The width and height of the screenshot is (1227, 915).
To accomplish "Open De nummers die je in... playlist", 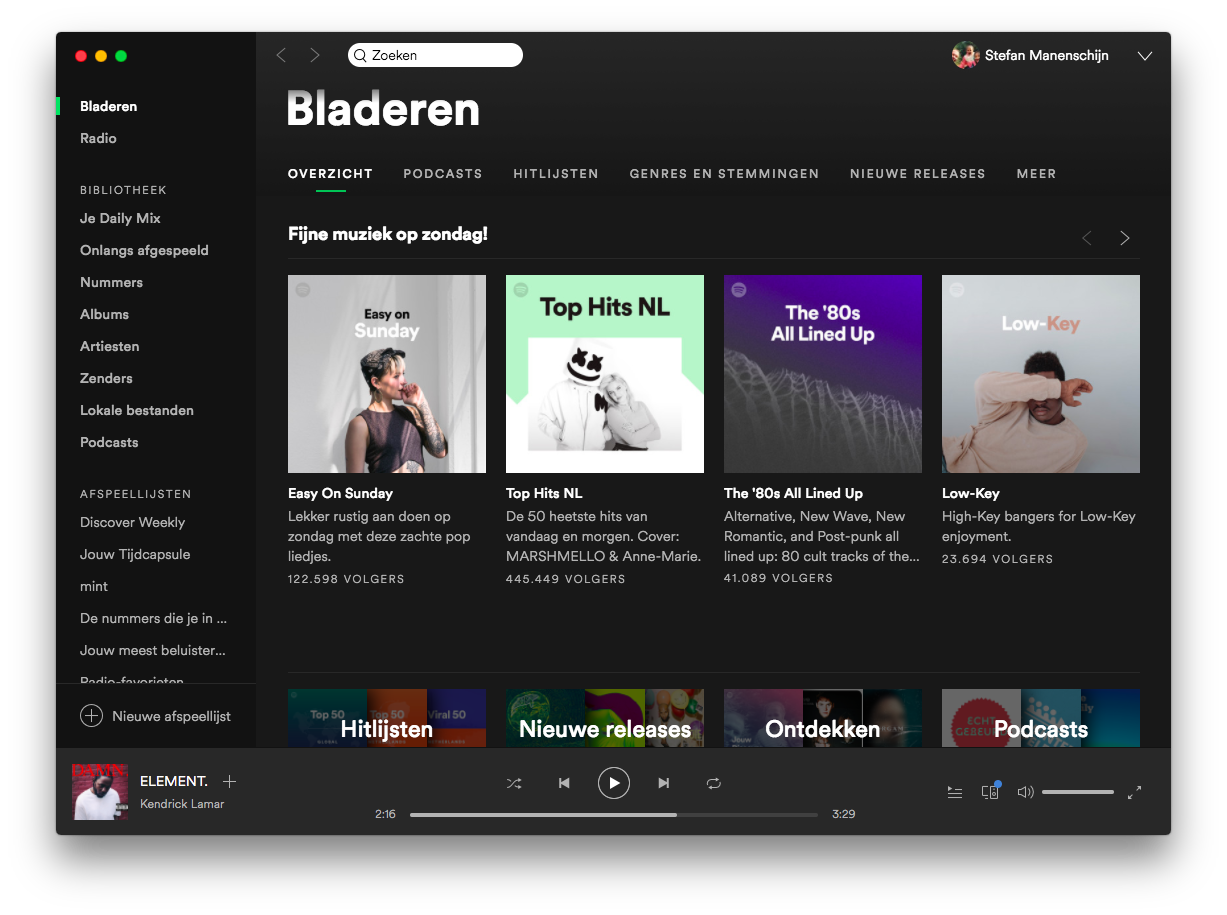I will [153, 618].
